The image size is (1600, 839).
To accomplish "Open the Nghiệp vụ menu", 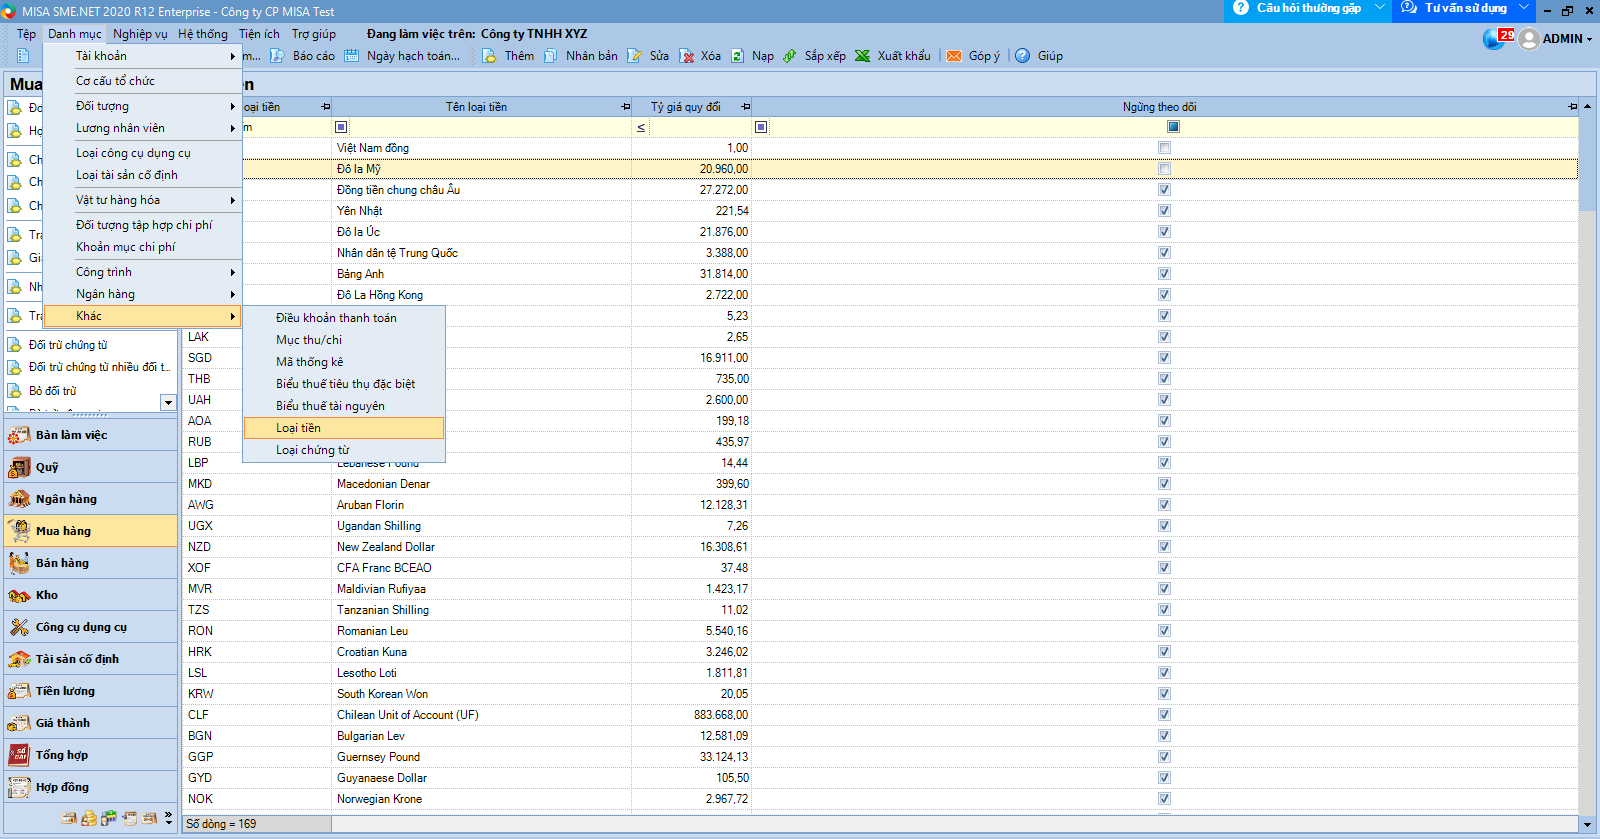I will (x=140, y=34).
